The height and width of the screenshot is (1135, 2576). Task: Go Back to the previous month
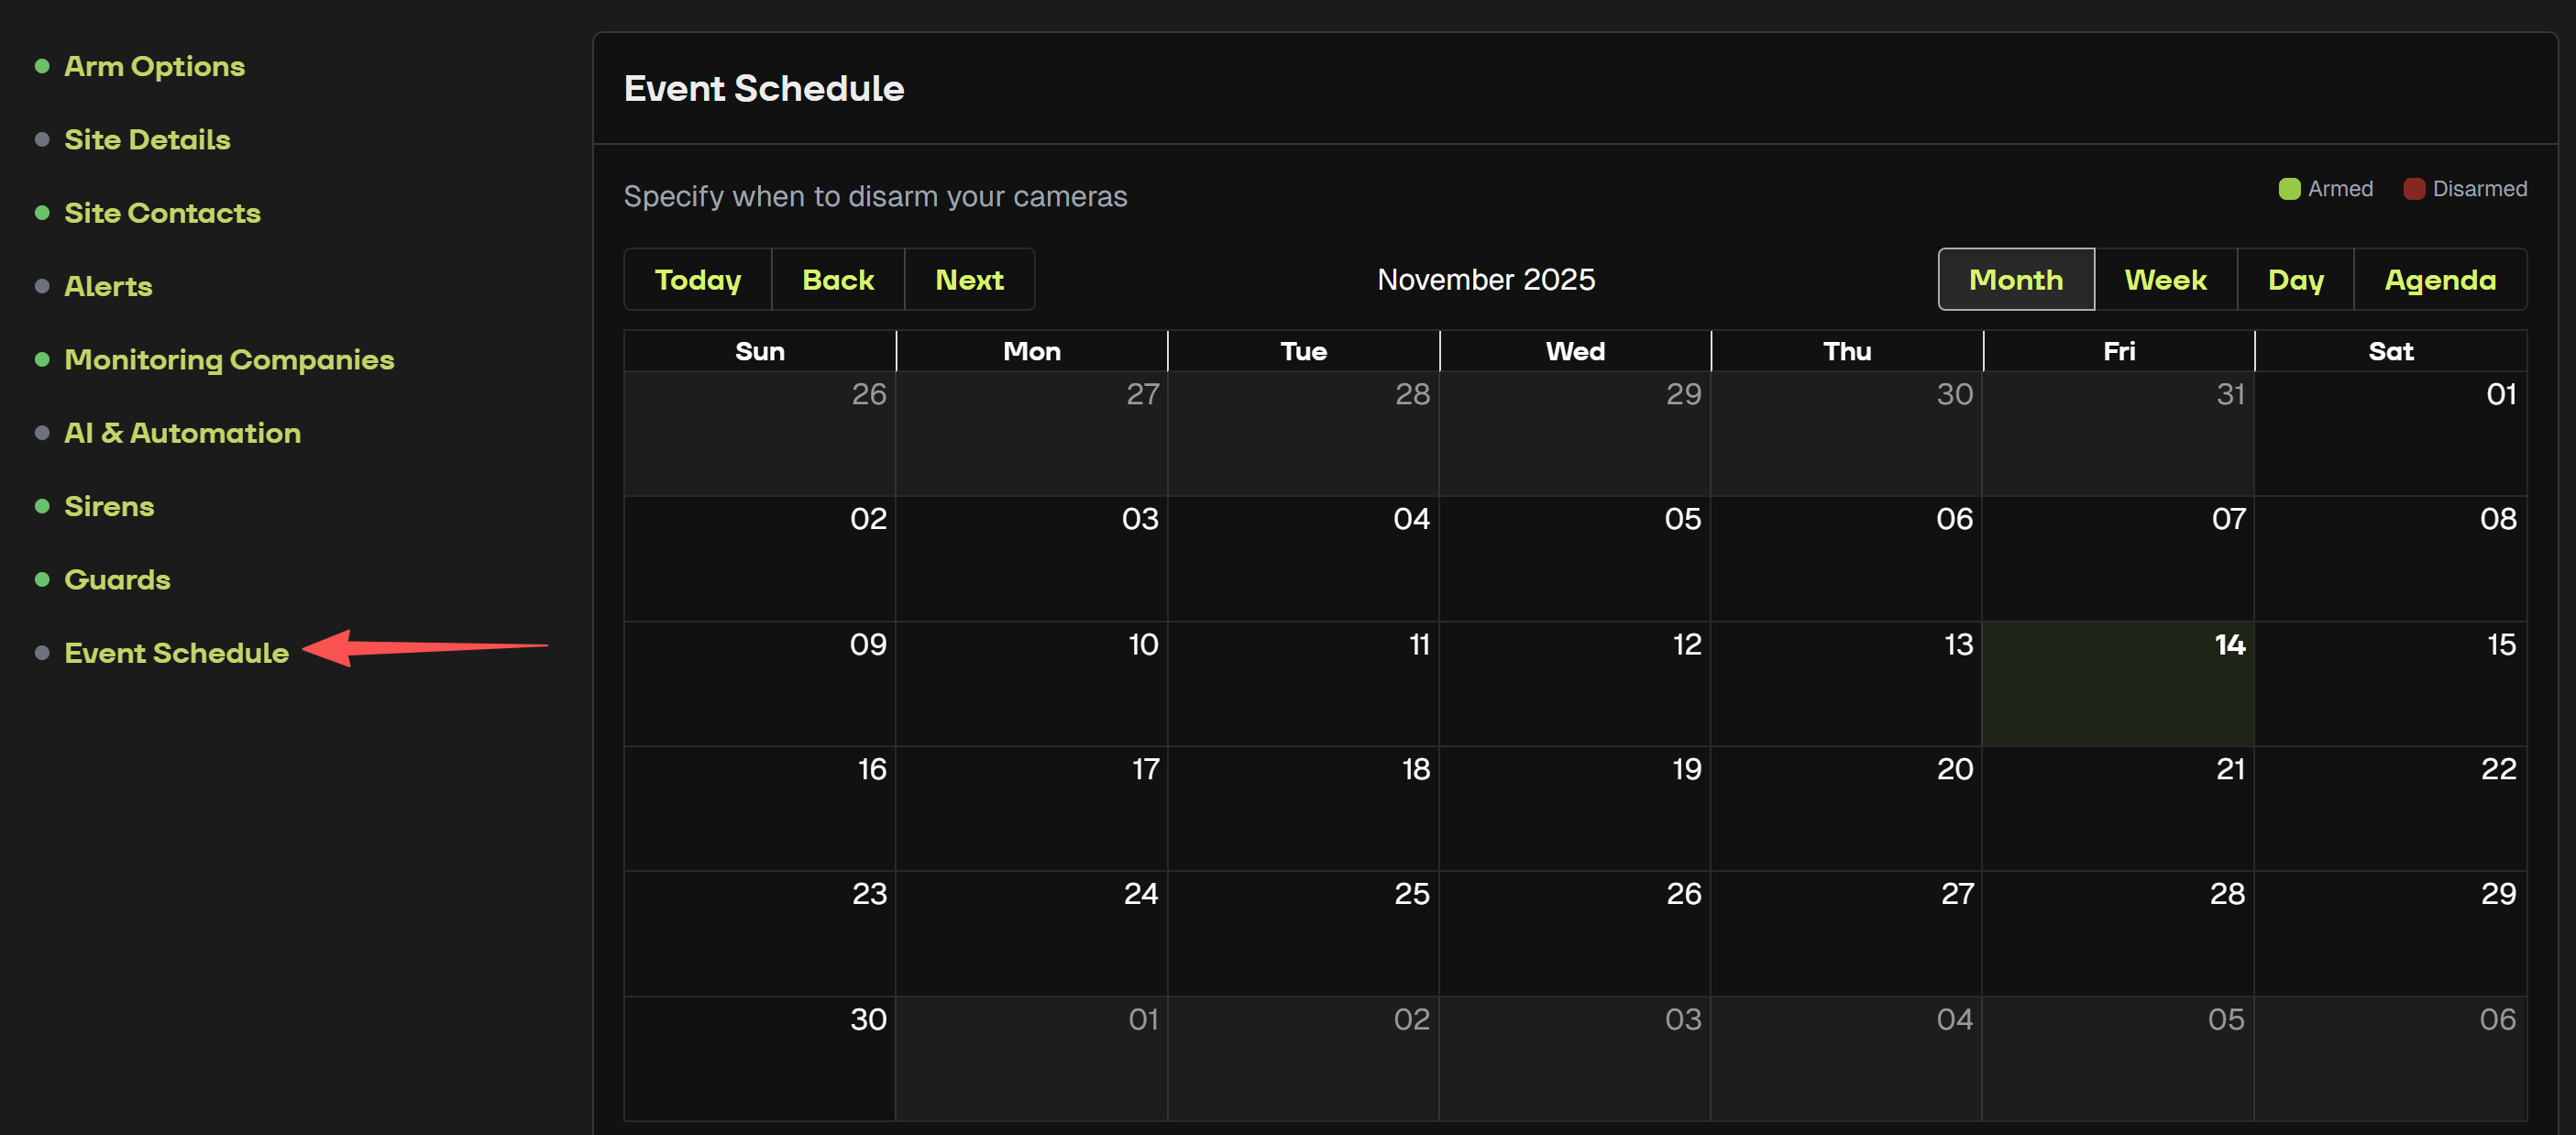pyautogui.click(x=838, y=280)
